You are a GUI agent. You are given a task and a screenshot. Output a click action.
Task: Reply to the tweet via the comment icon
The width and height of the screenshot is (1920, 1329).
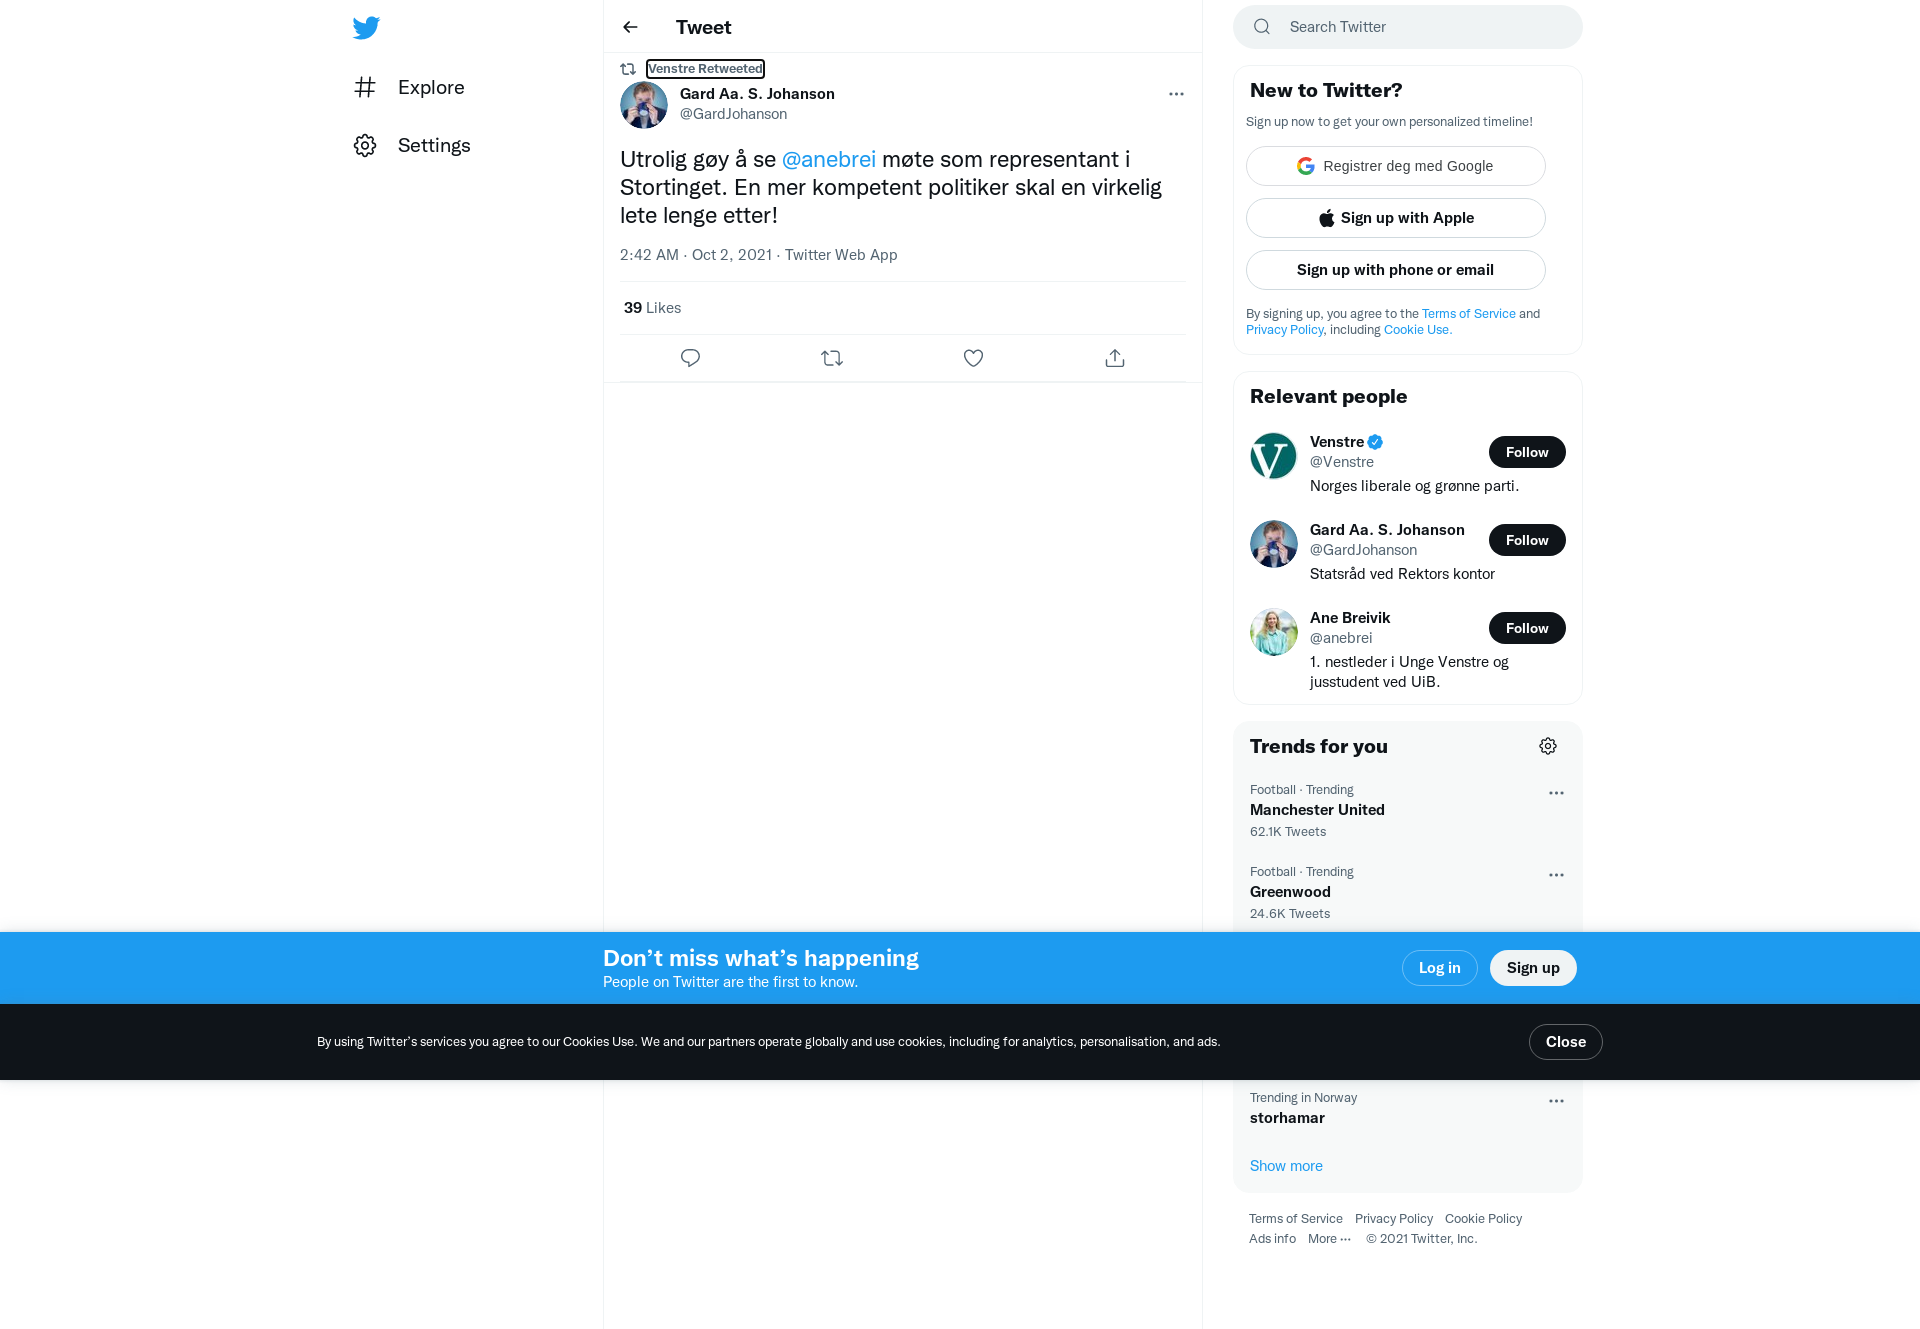coord(690,358)
